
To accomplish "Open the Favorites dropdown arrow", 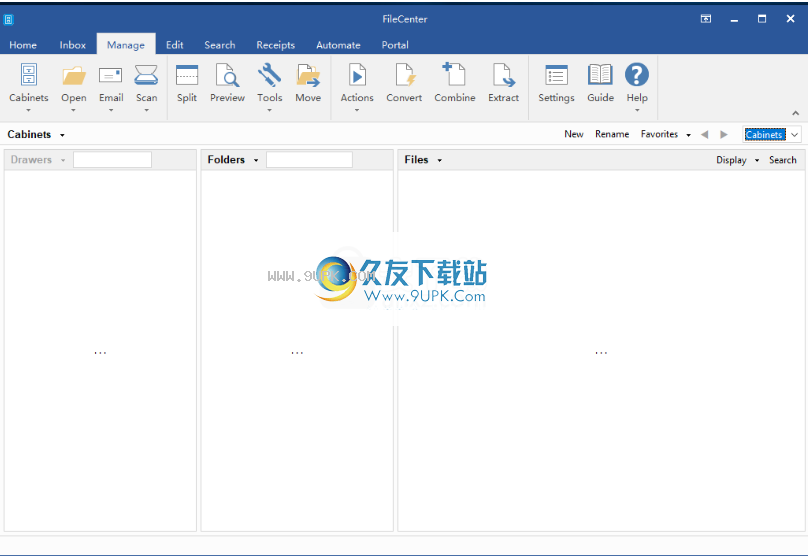I will coord(688,135).
